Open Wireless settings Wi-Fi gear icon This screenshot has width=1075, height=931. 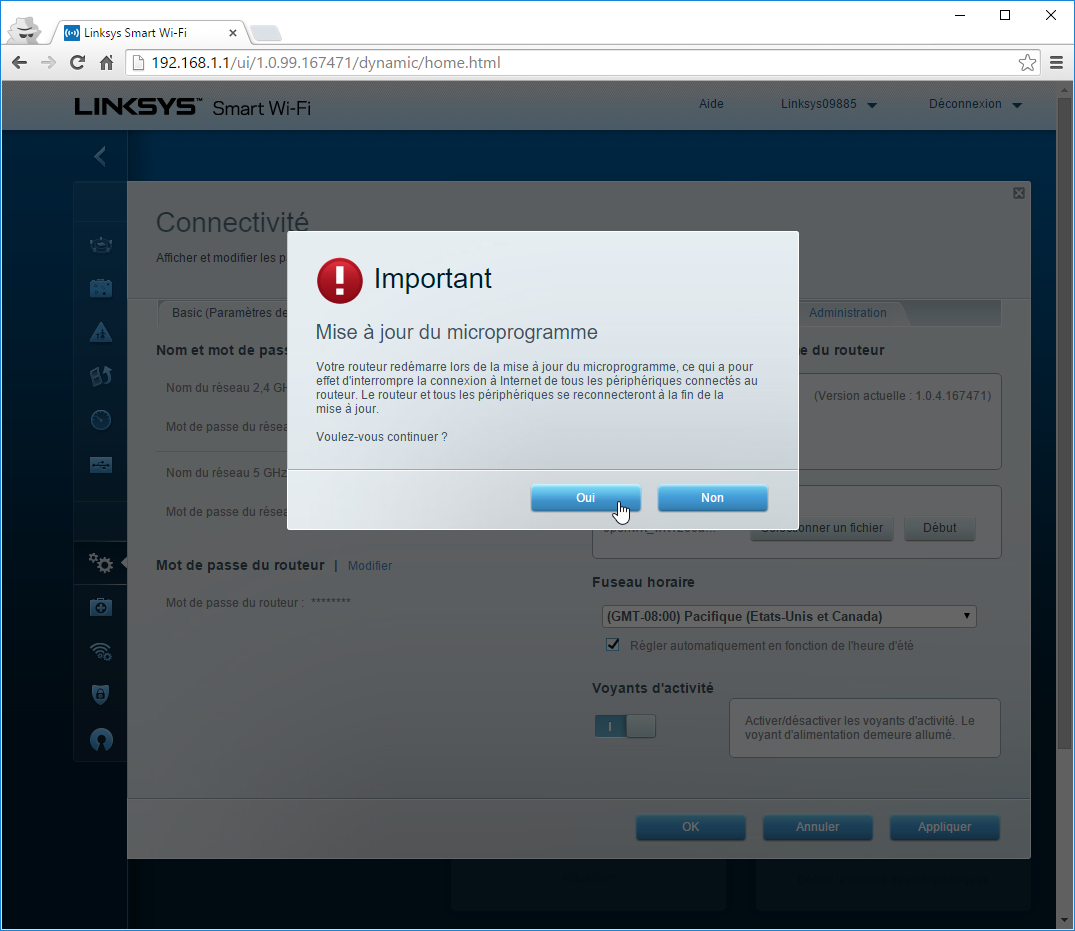click(101, 651)
